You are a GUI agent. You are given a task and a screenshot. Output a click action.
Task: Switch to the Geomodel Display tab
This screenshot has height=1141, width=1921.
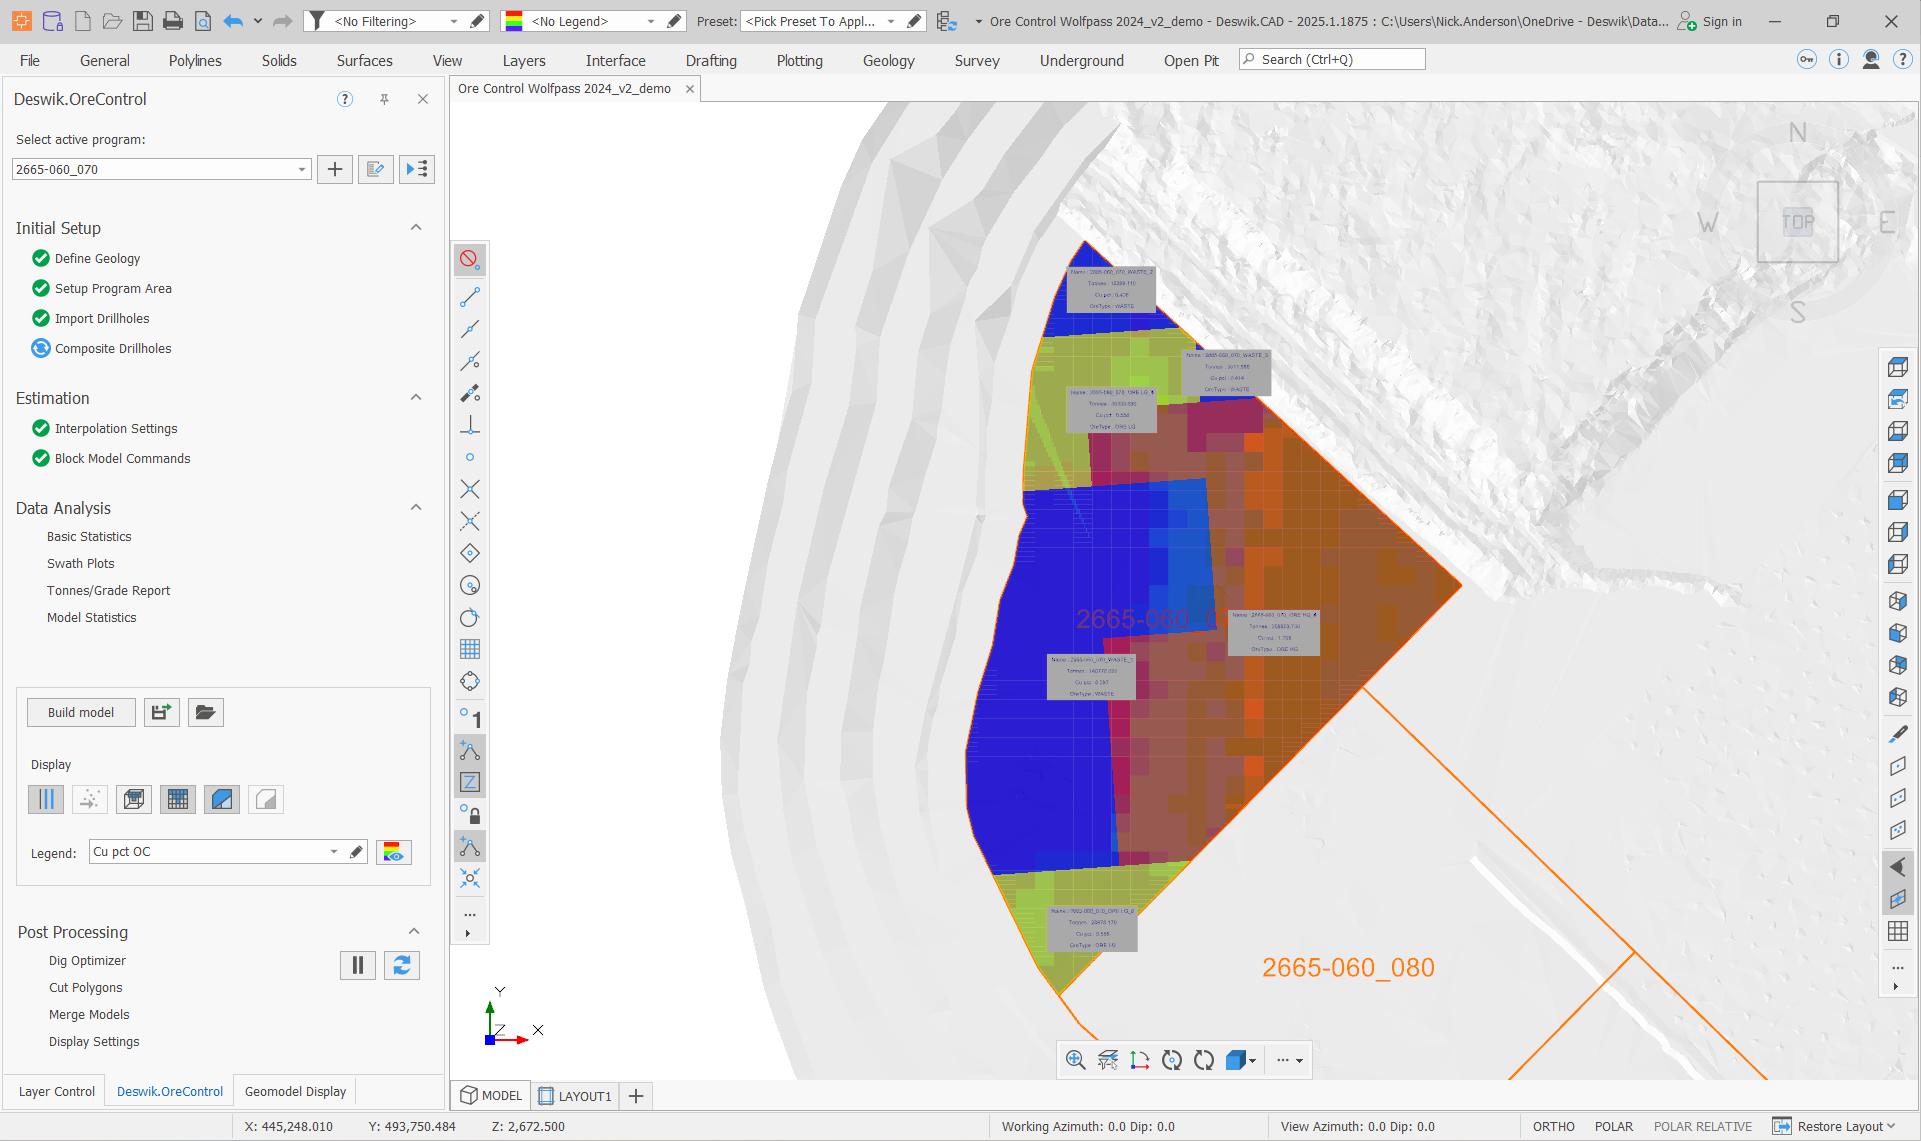coord(295,1091)
